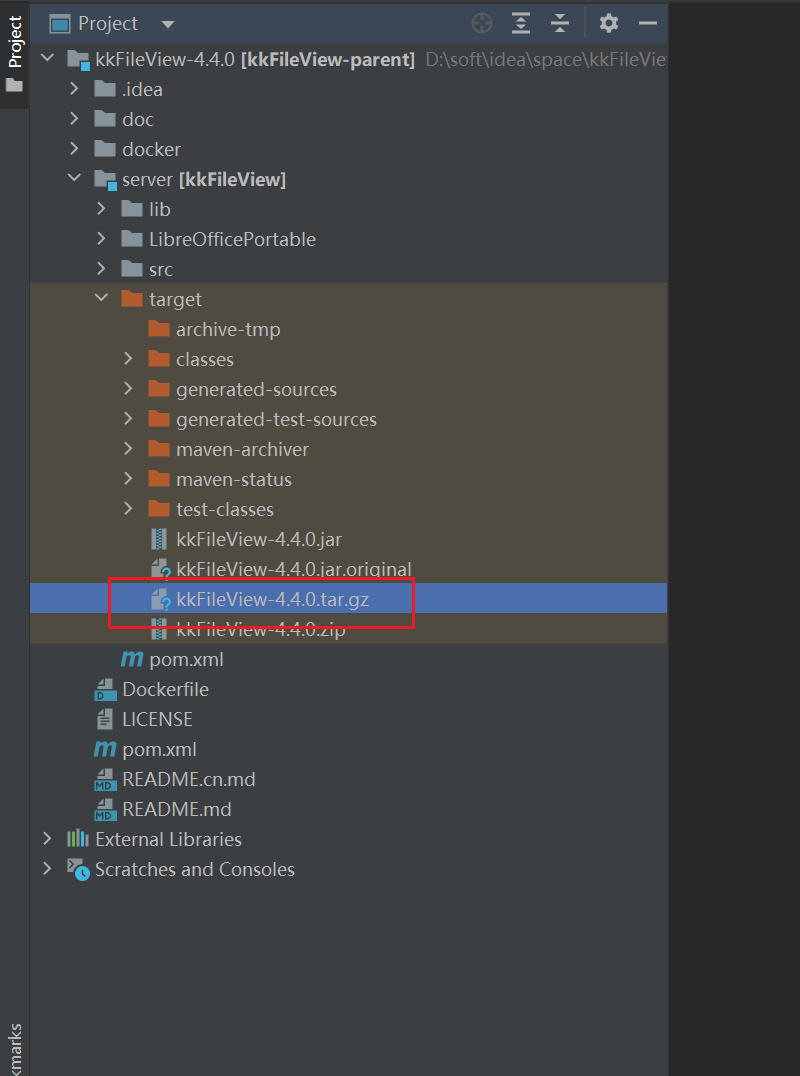This screenshot has height=1076, width=800.
Task: Click the kkFileView-4.4.0 project module icon
Action: coord(79,60)
